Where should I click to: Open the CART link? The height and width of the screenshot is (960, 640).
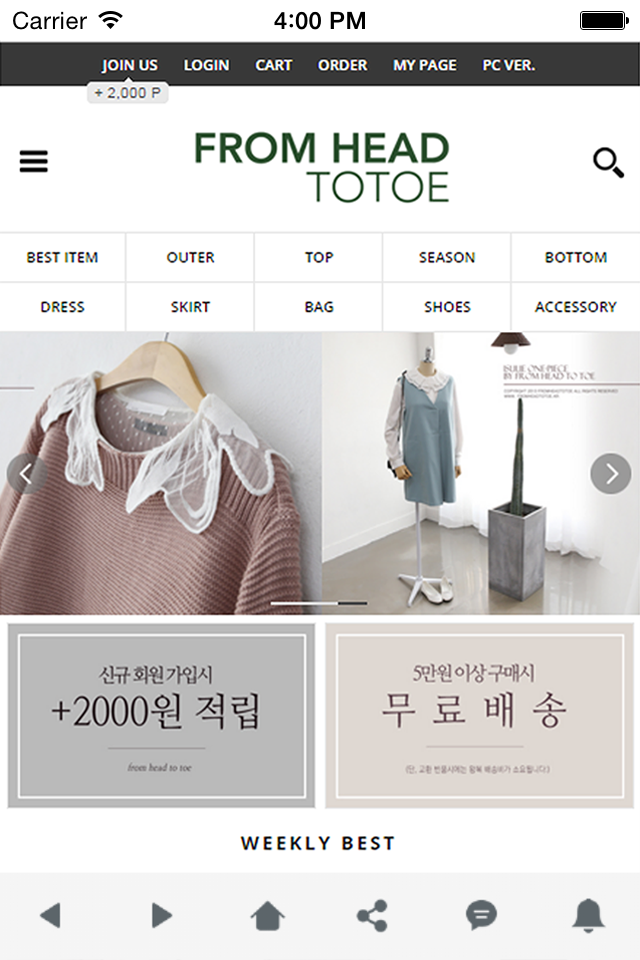point(274,65)
